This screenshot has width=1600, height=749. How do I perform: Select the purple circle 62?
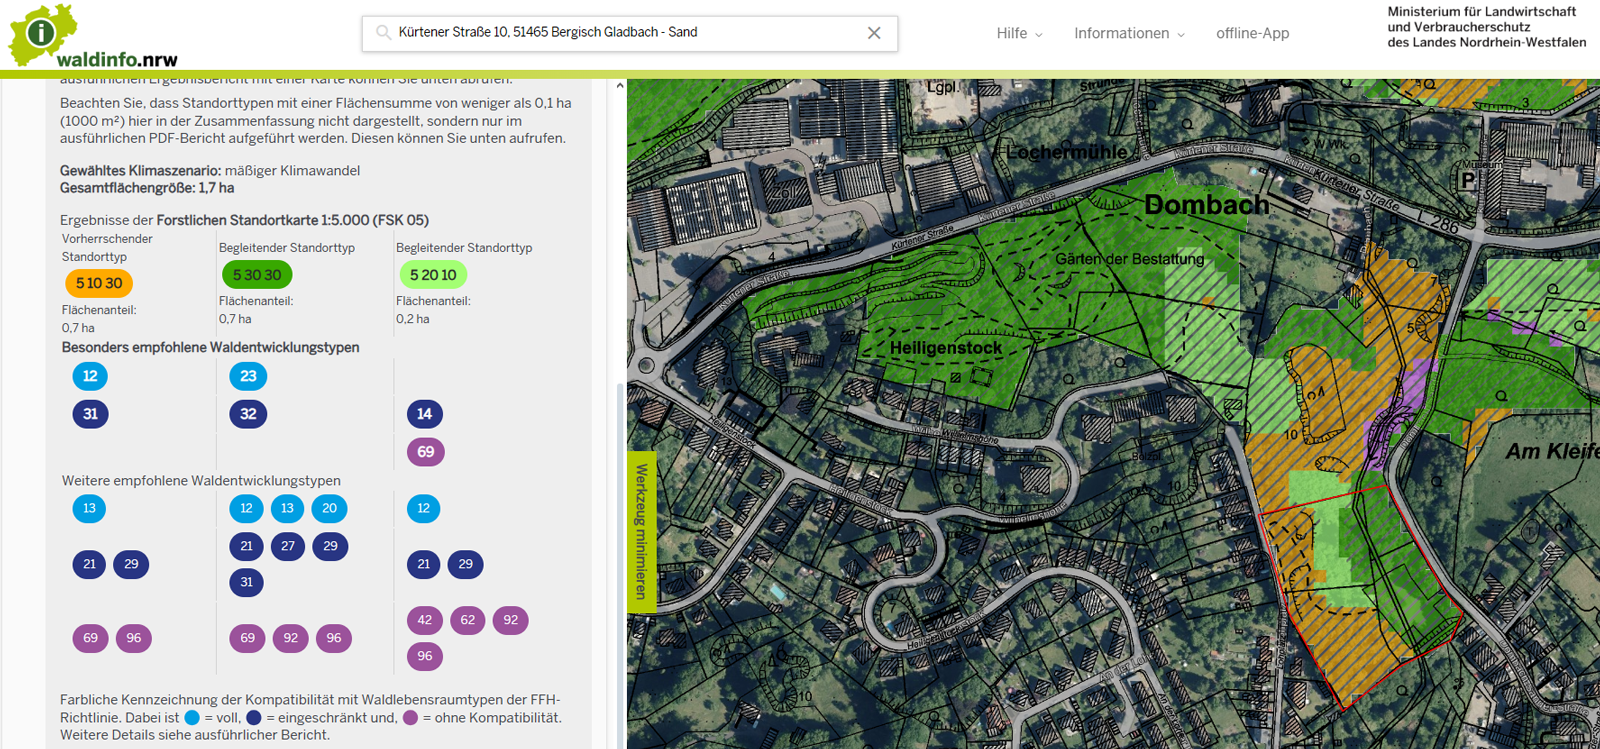[x=468, y=620]
